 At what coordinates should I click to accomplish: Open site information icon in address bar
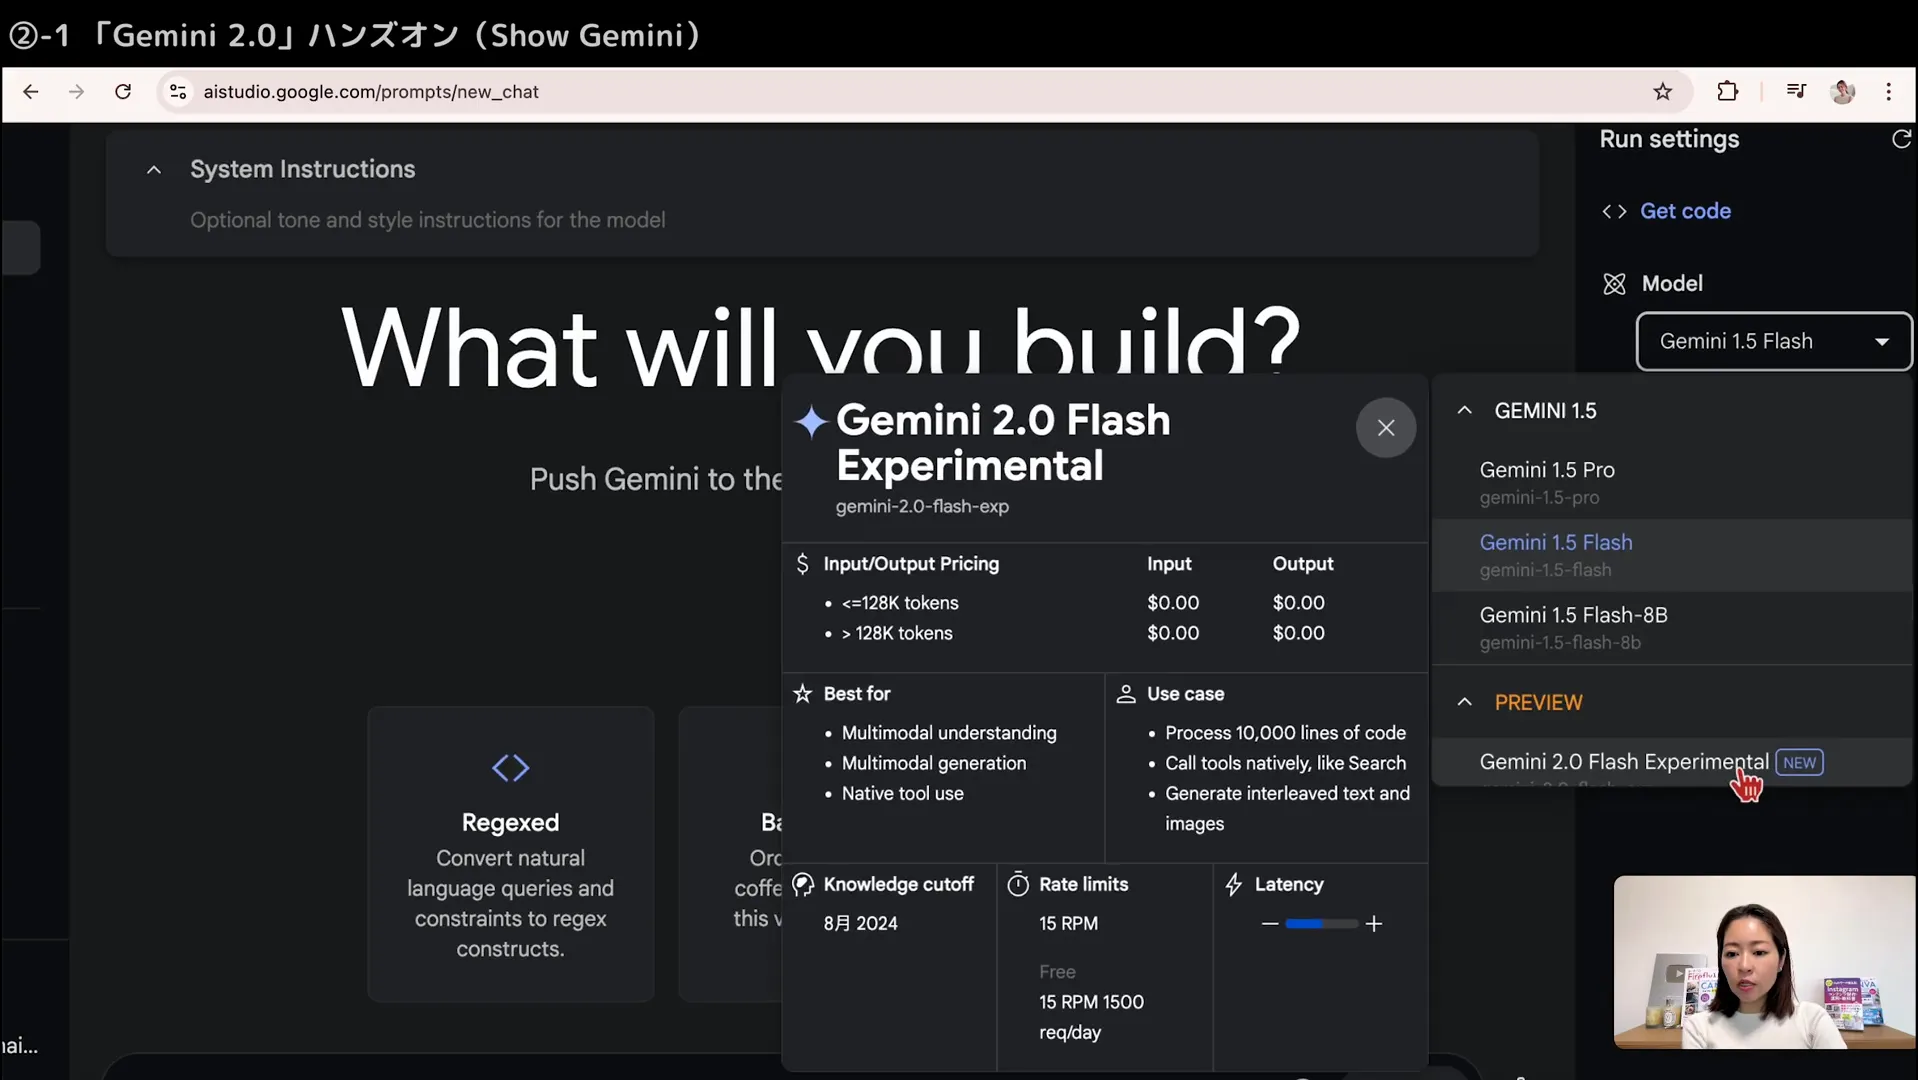click(x=178, y=92)
